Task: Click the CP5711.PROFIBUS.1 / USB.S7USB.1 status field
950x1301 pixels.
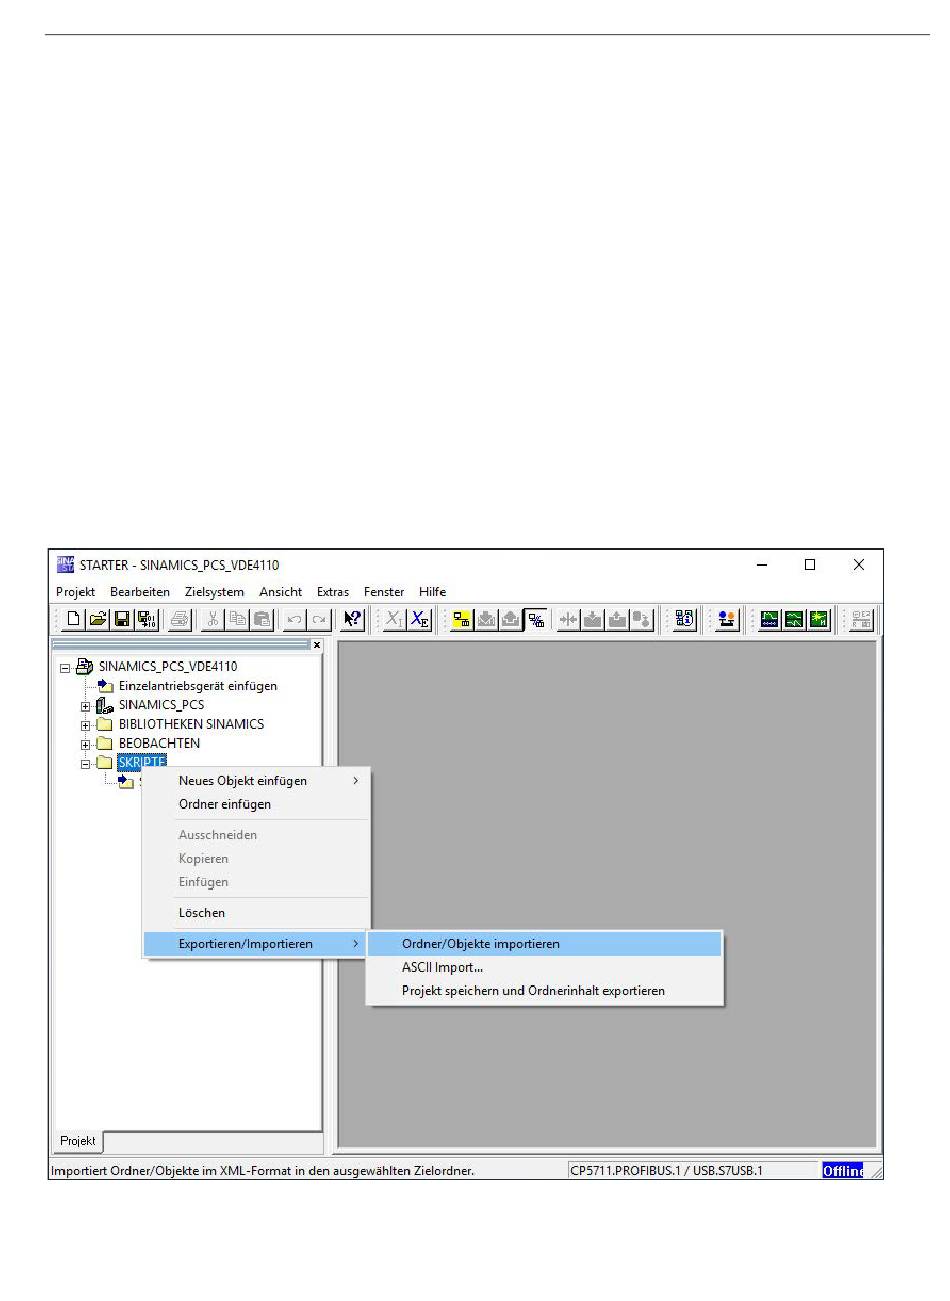Action: 690,1170
